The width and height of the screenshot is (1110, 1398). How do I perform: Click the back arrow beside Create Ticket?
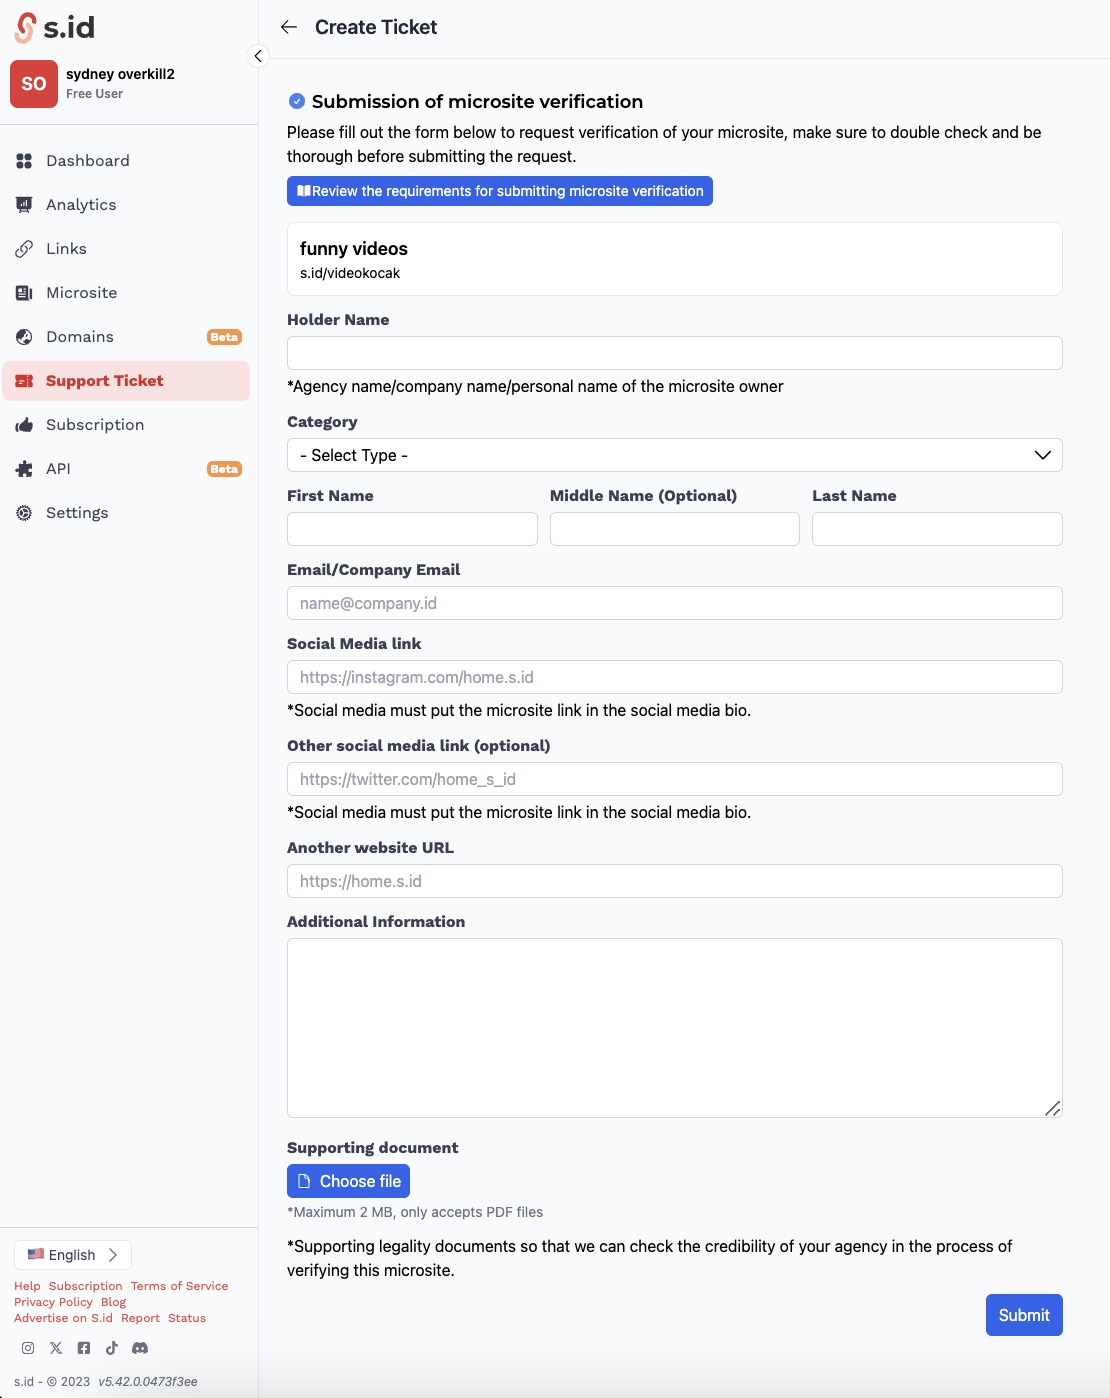[x=289, y=27]
